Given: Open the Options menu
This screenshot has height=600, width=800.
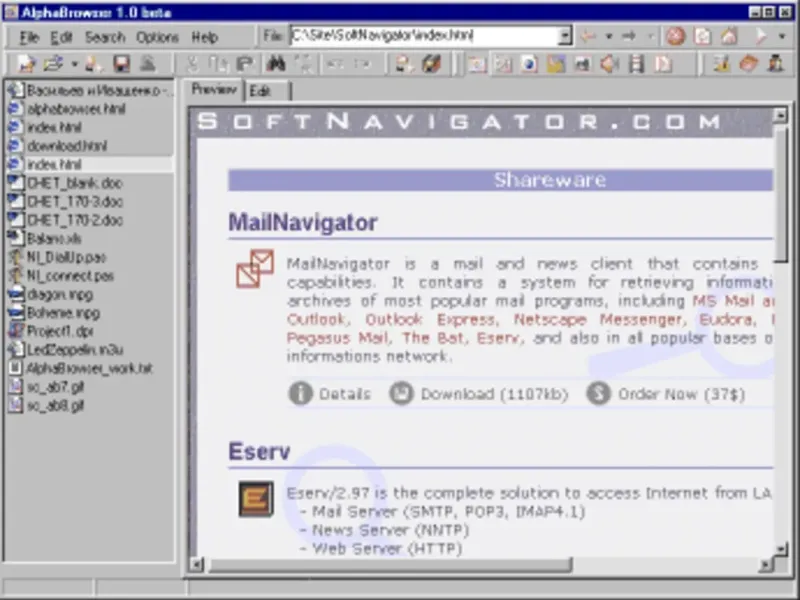Looking at the screenshot, I should [x=157, y=37].
